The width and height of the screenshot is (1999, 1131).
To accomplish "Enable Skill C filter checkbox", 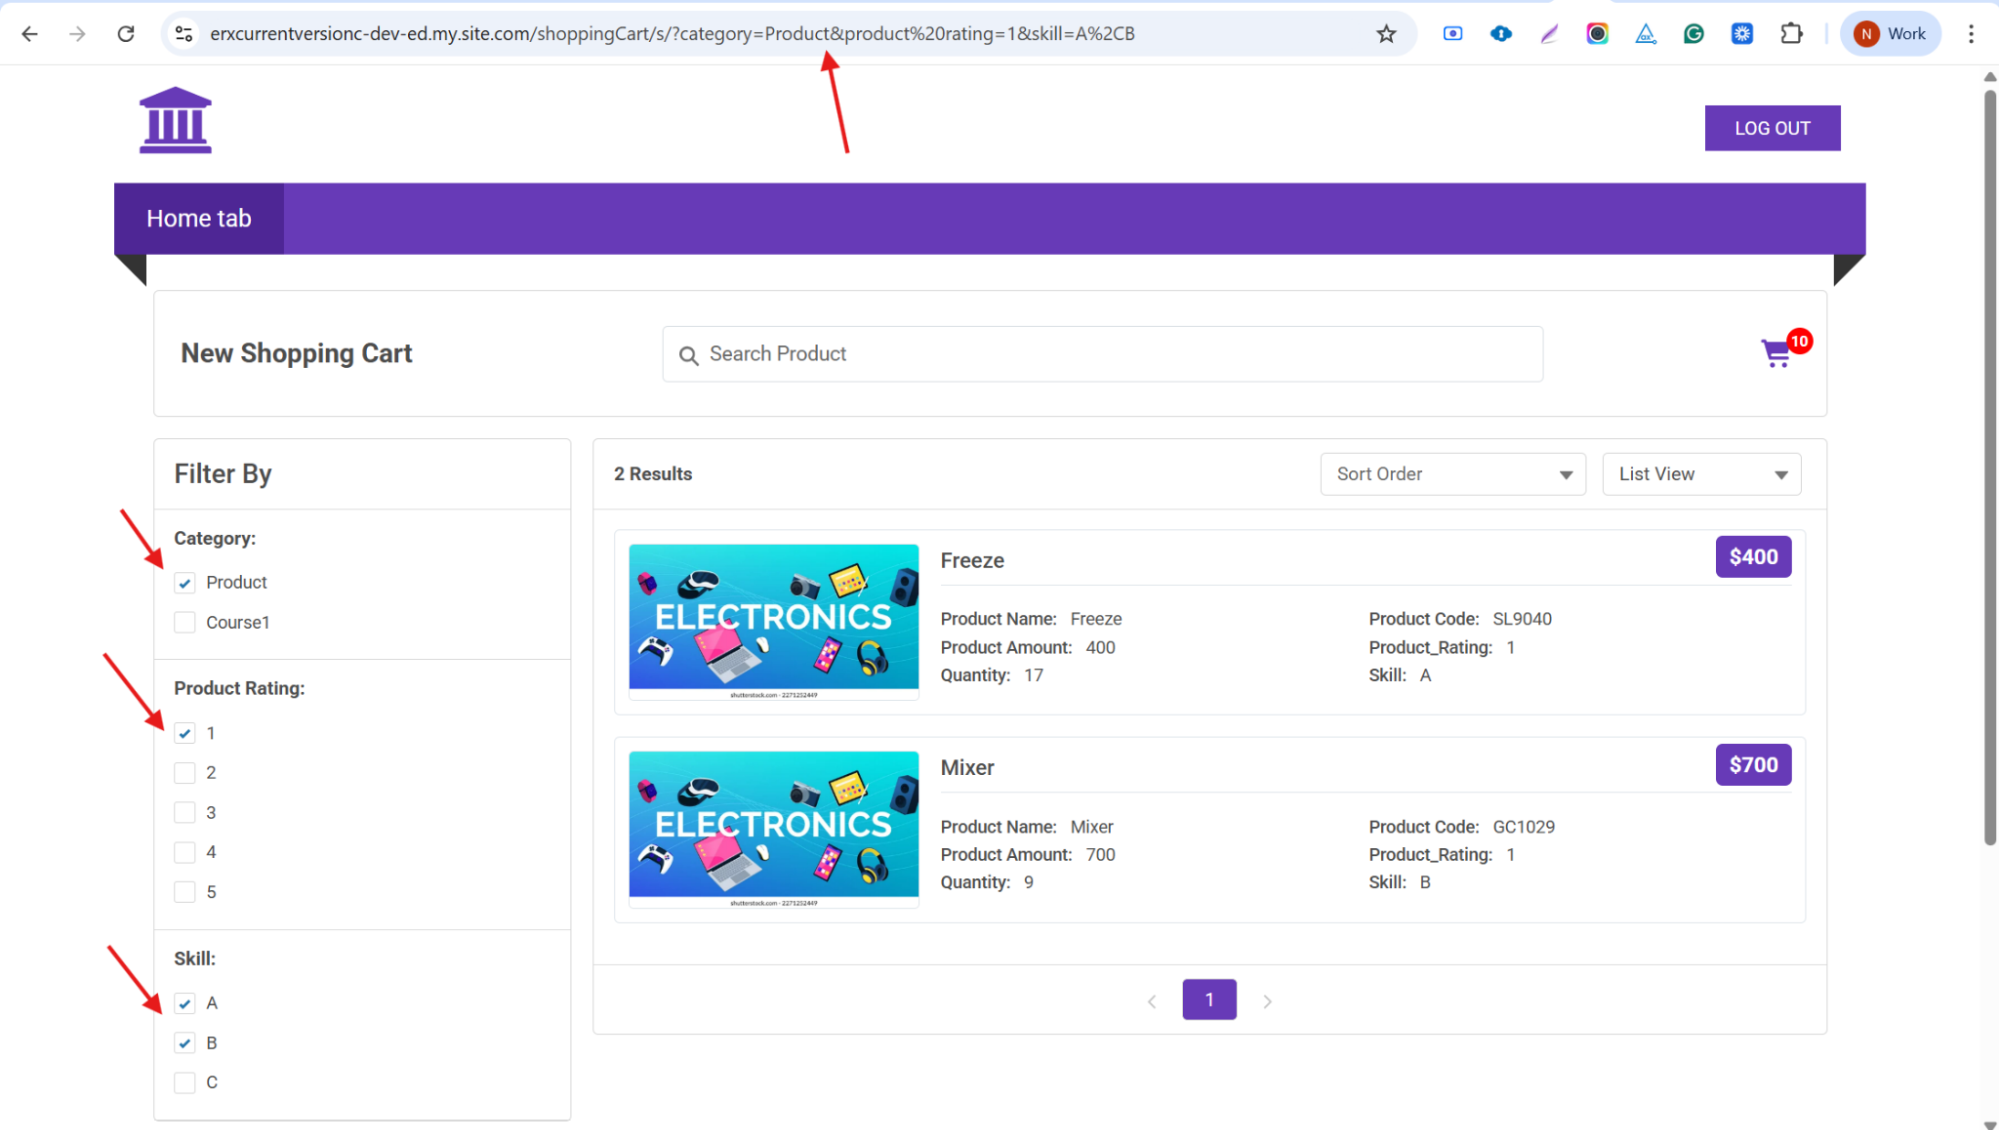I will (185, 1082).
